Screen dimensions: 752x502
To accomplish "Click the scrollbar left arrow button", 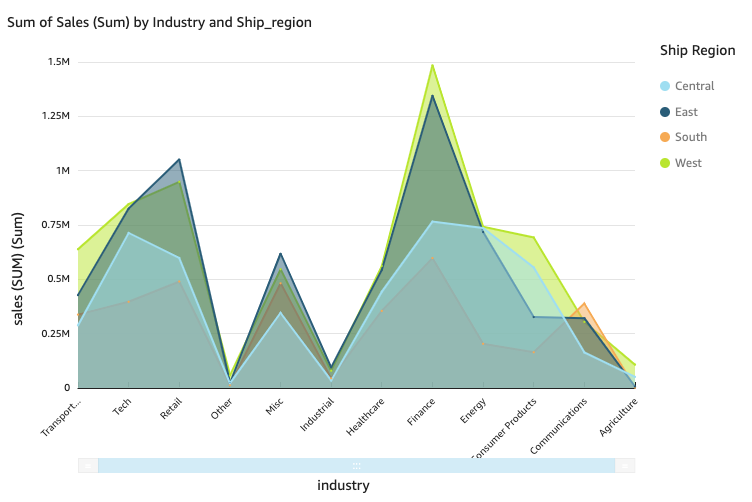I will [x=88, y=466].
